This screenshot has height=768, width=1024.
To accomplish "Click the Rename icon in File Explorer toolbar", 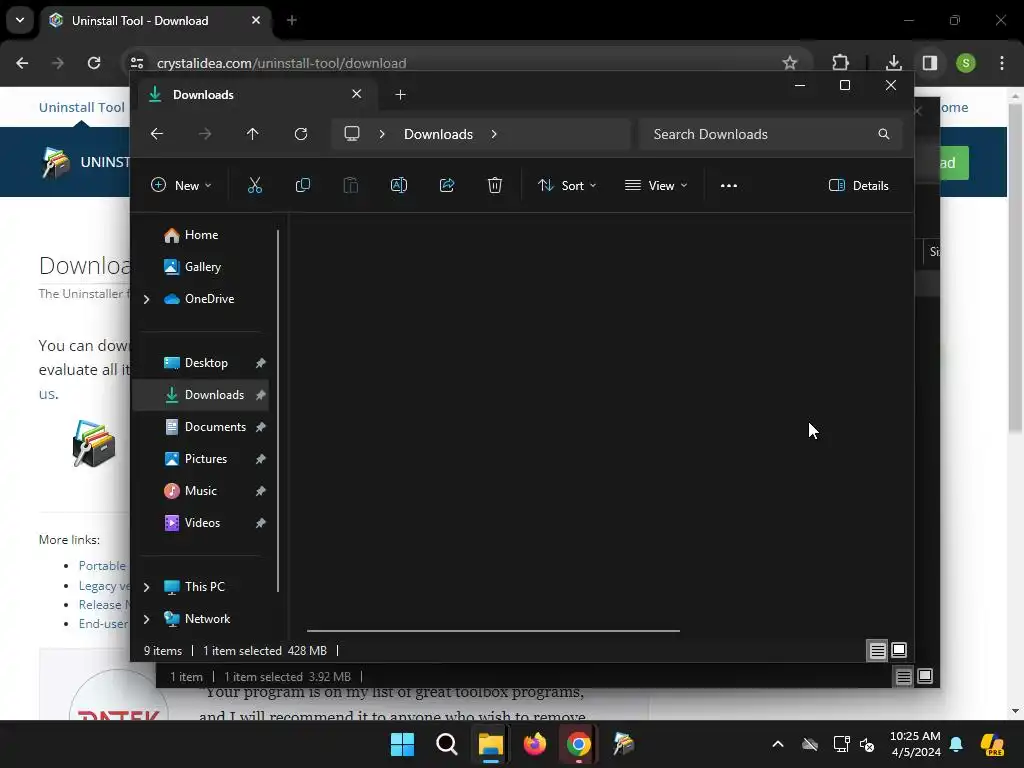I will [399, 185].
